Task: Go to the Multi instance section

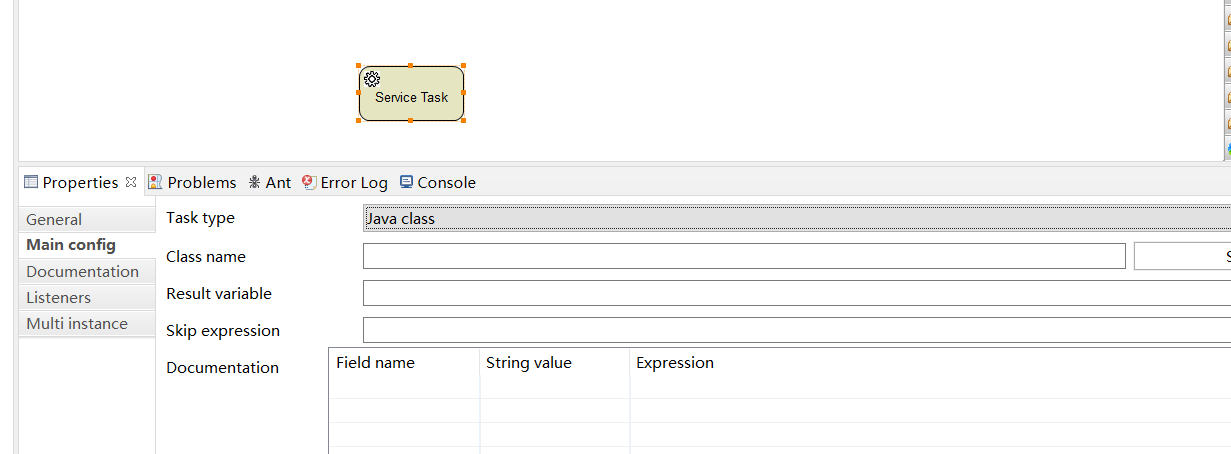Action: 77,324
